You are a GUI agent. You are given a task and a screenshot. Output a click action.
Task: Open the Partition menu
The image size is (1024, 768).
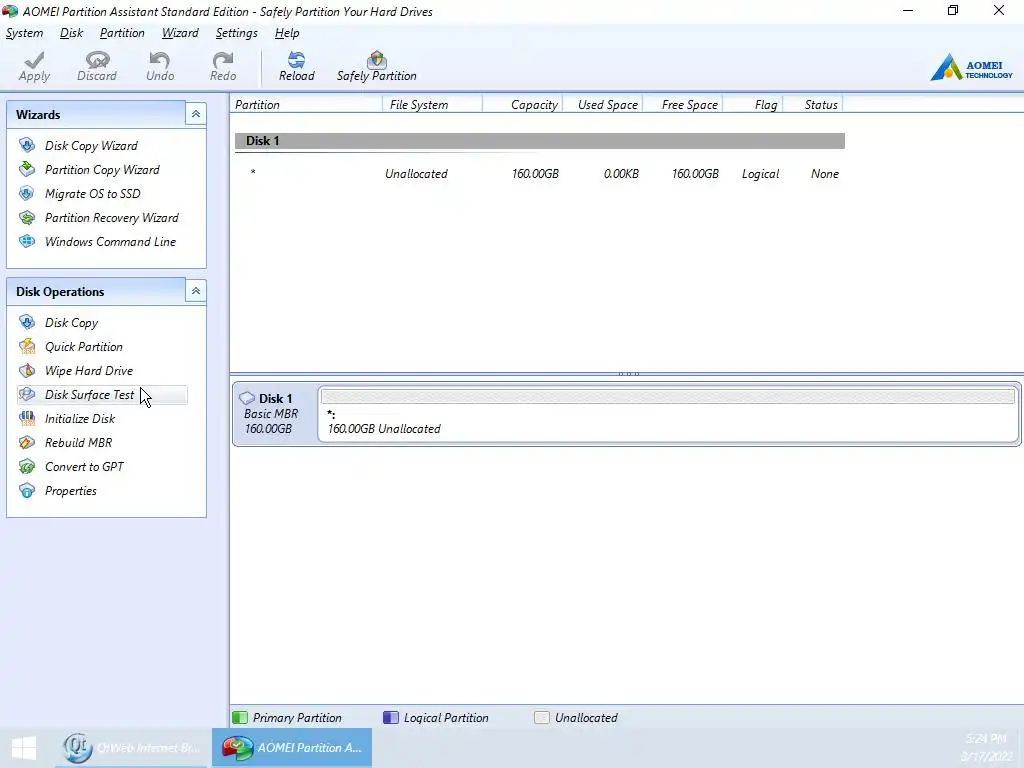click(x=121, y=33)
